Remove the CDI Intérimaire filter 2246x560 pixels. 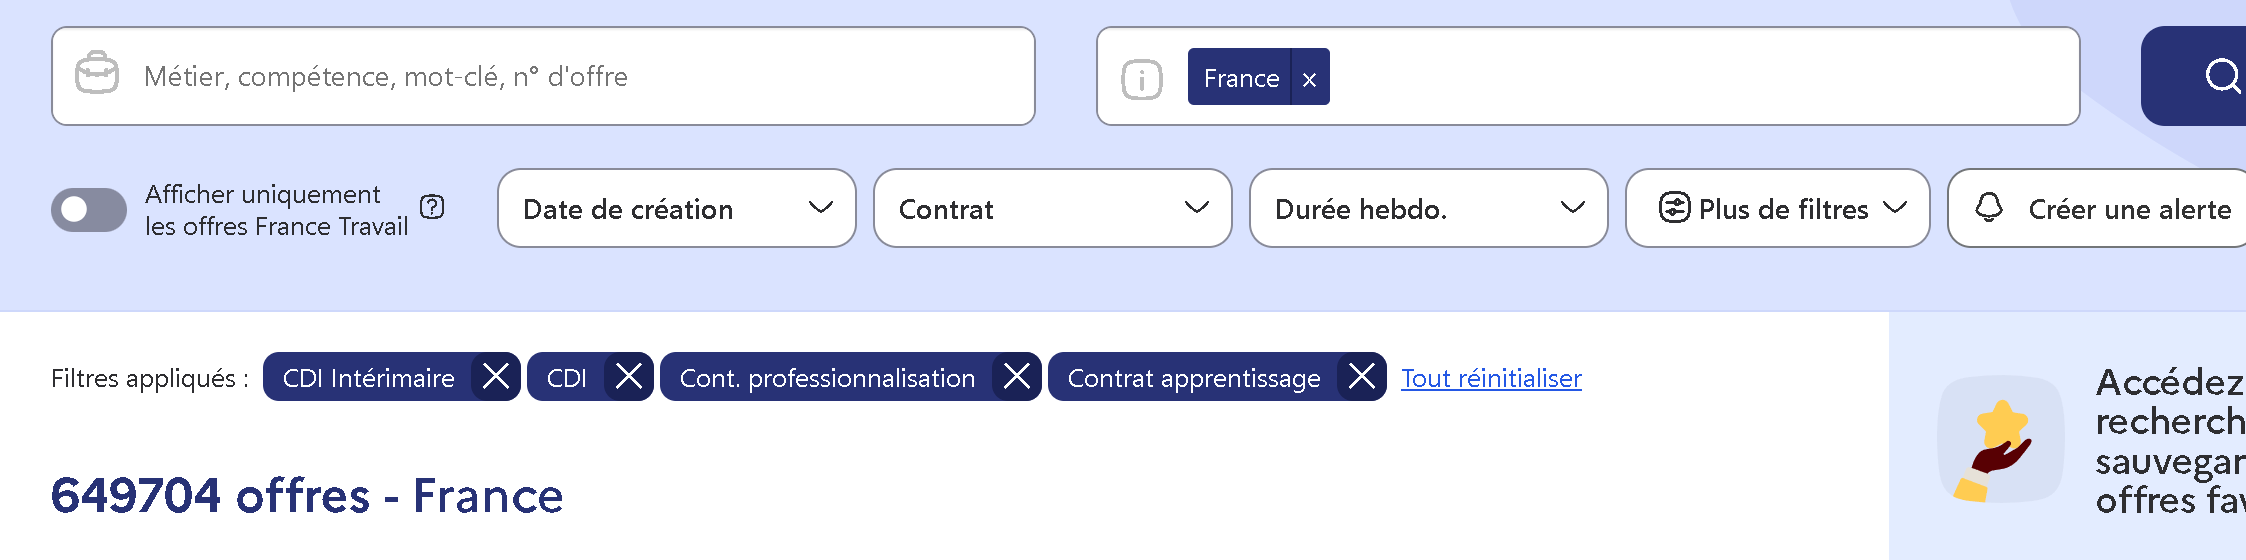click(x=495, y=377)
